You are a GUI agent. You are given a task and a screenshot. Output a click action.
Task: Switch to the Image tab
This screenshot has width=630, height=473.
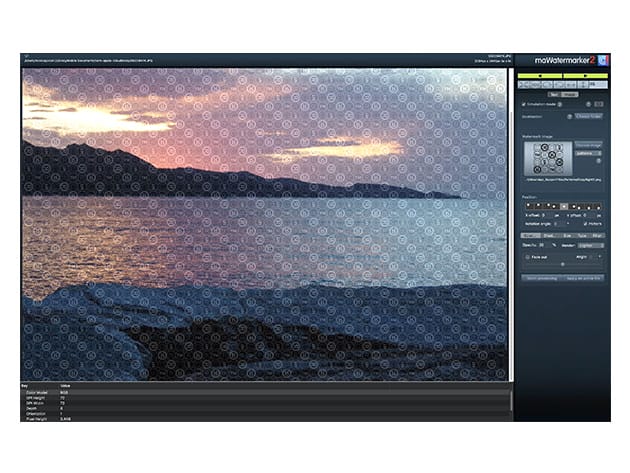pos(572,94)
